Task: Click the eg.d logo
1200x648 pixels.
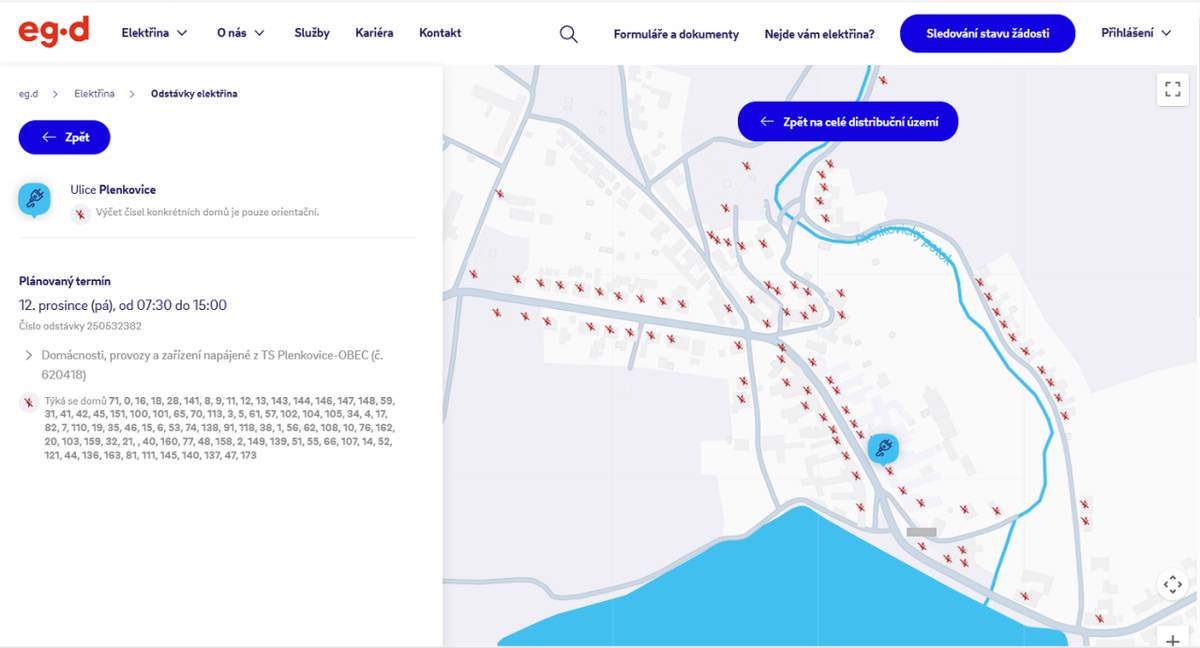Action: coord(53,32)
